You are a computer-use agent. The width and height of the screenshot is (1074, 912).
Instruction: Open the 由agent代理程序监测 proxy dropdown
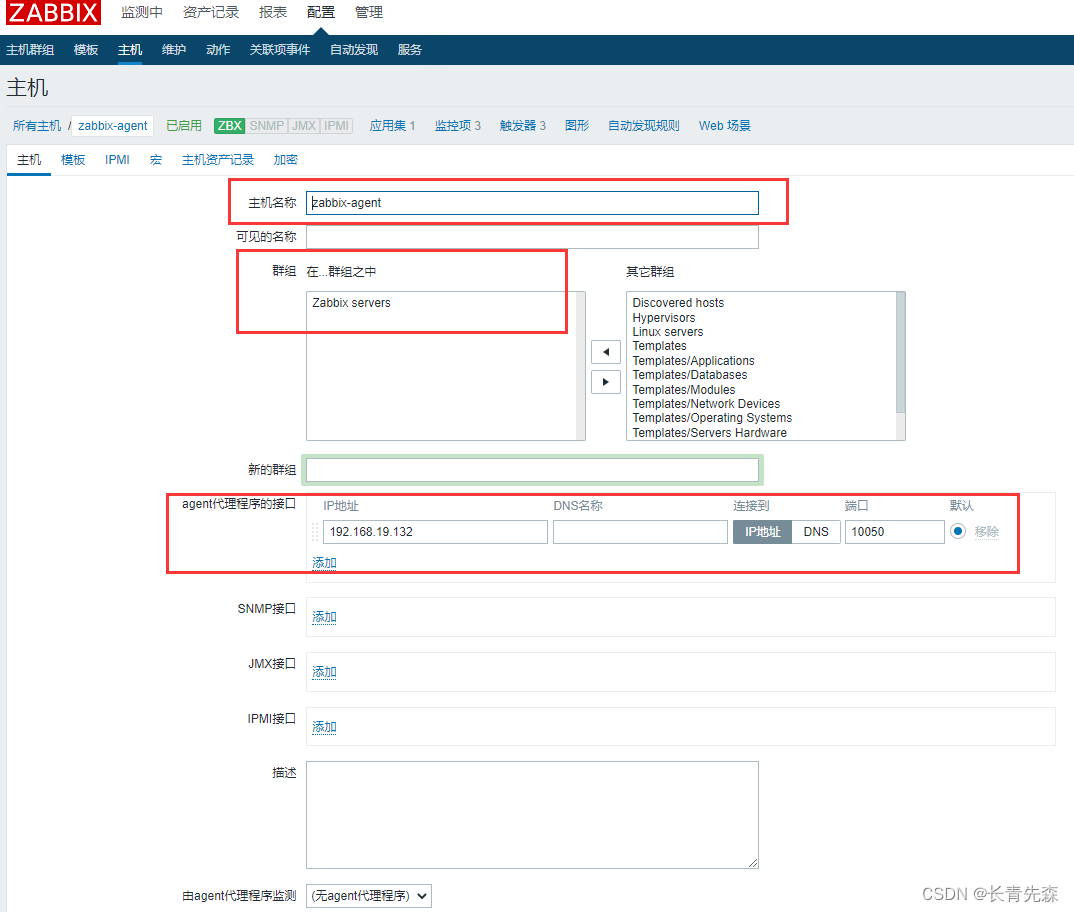(x=369, y=896)
